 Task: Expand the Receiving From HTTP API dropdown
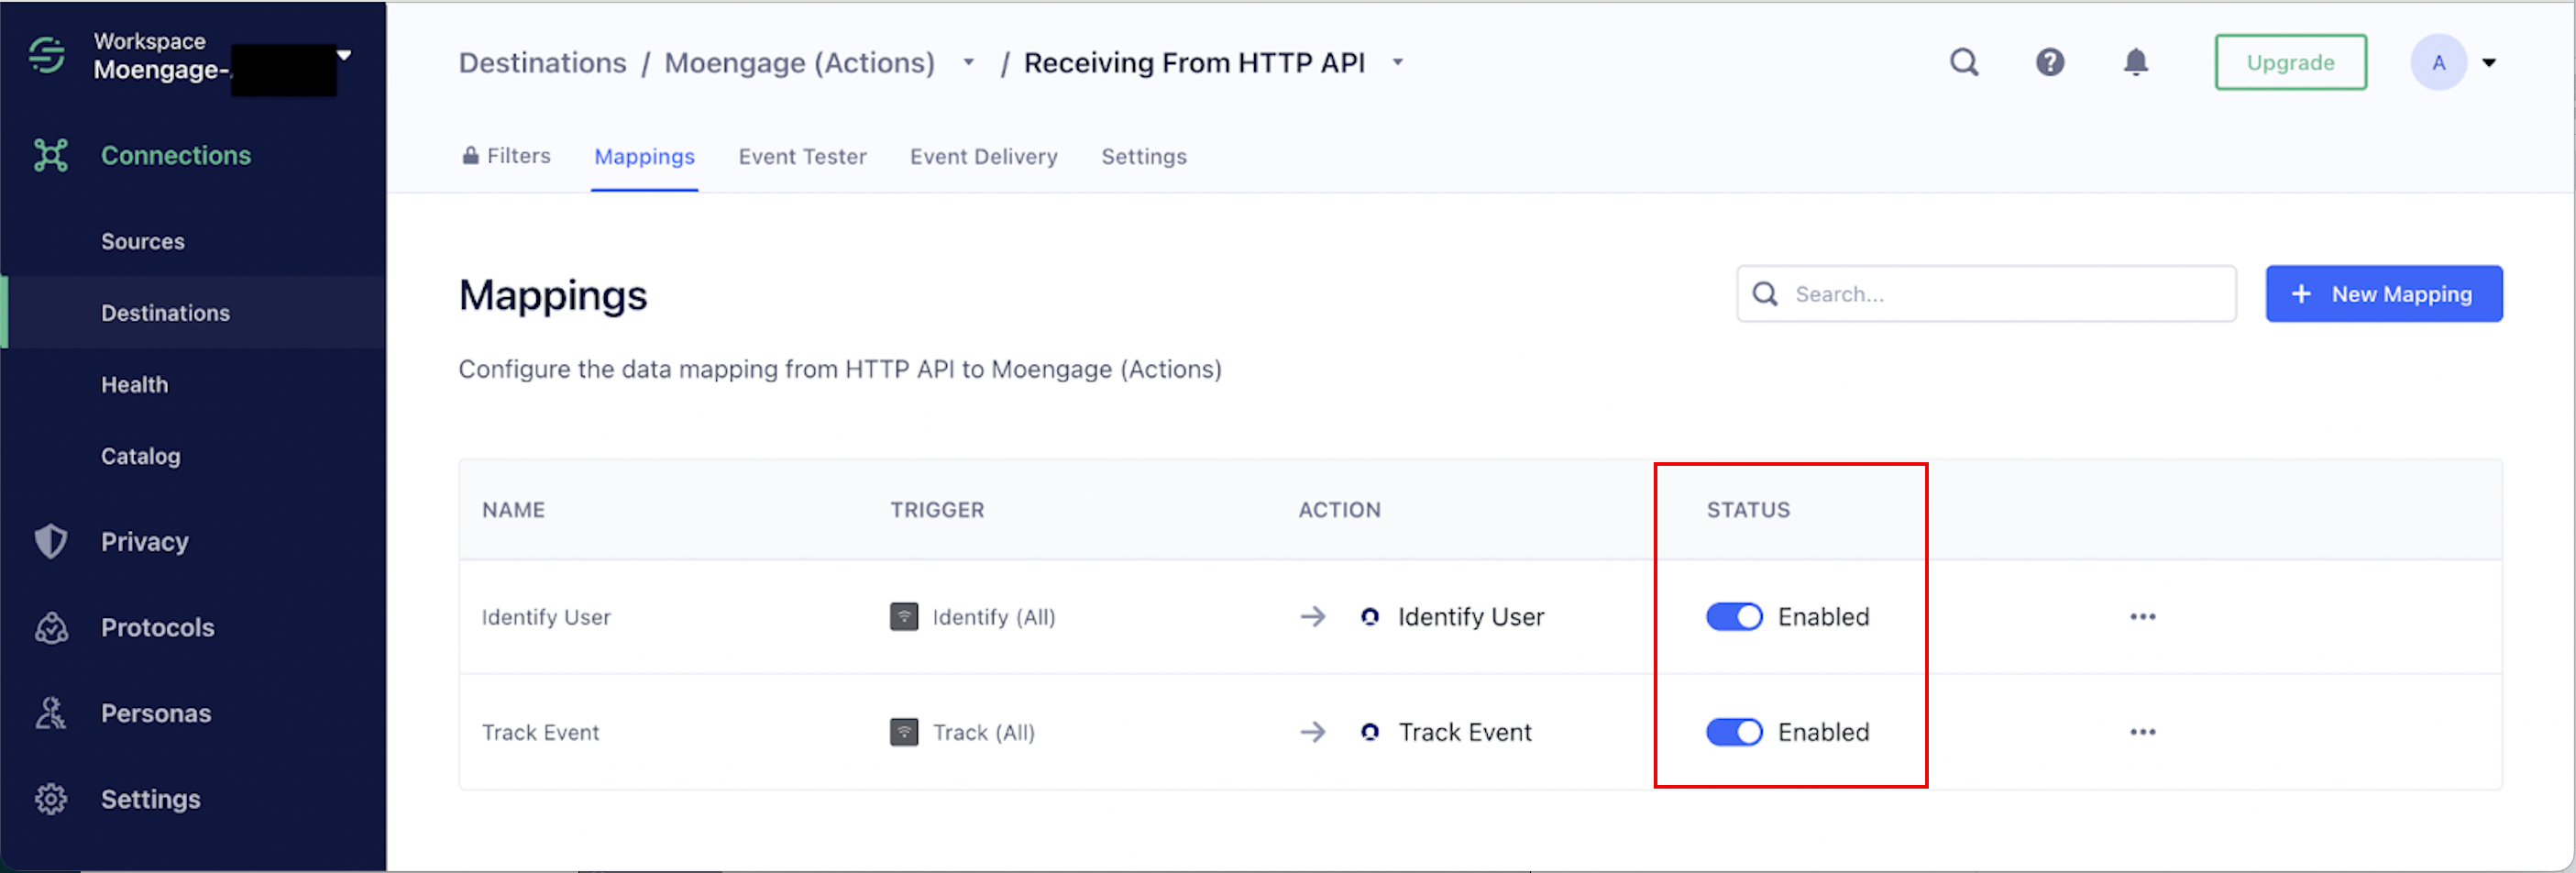(1398, 63)
